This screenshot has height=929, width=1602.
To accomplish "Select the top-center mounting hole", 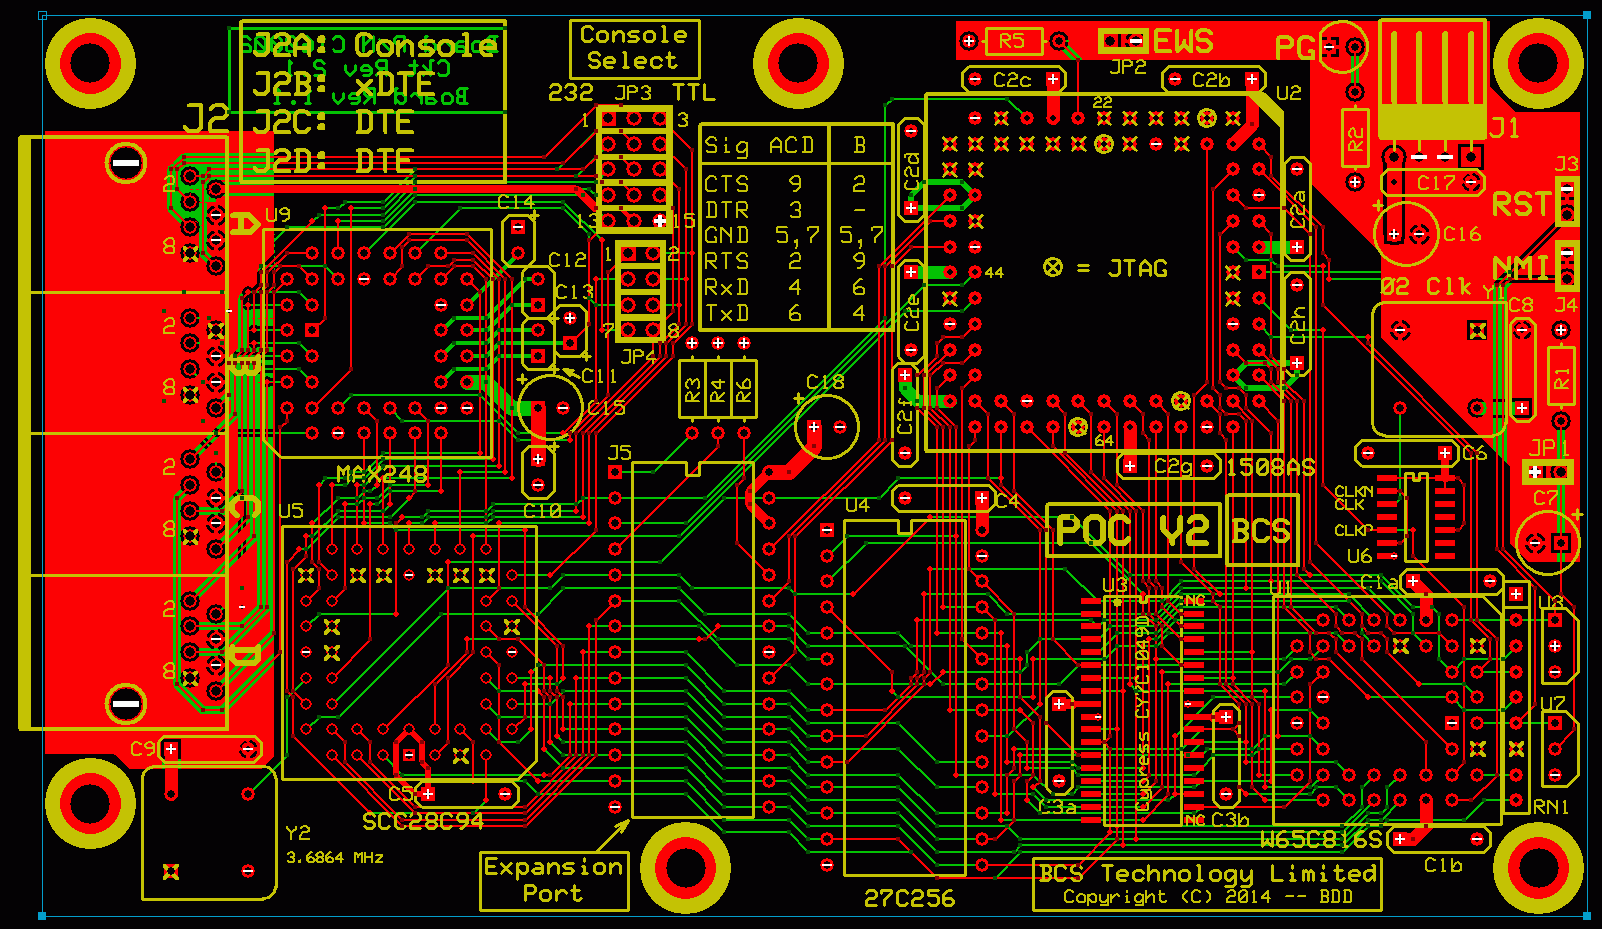I will tap(798, 64).
